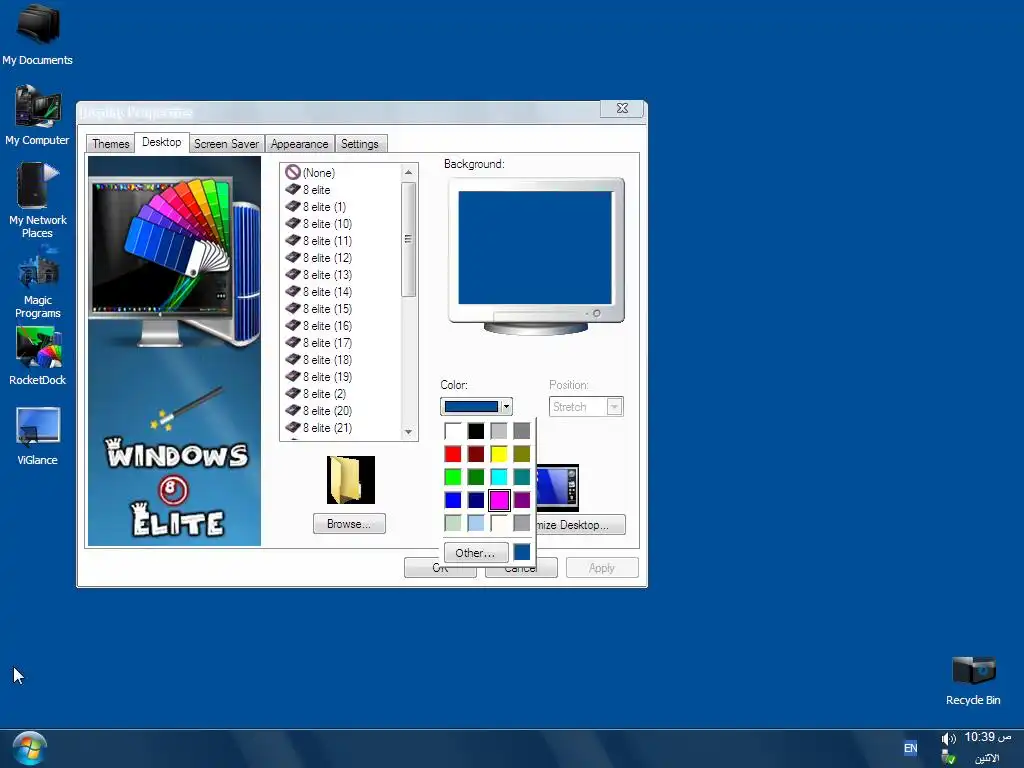
Task: Open the Screen Saver tab
Action: pos(226,144)
